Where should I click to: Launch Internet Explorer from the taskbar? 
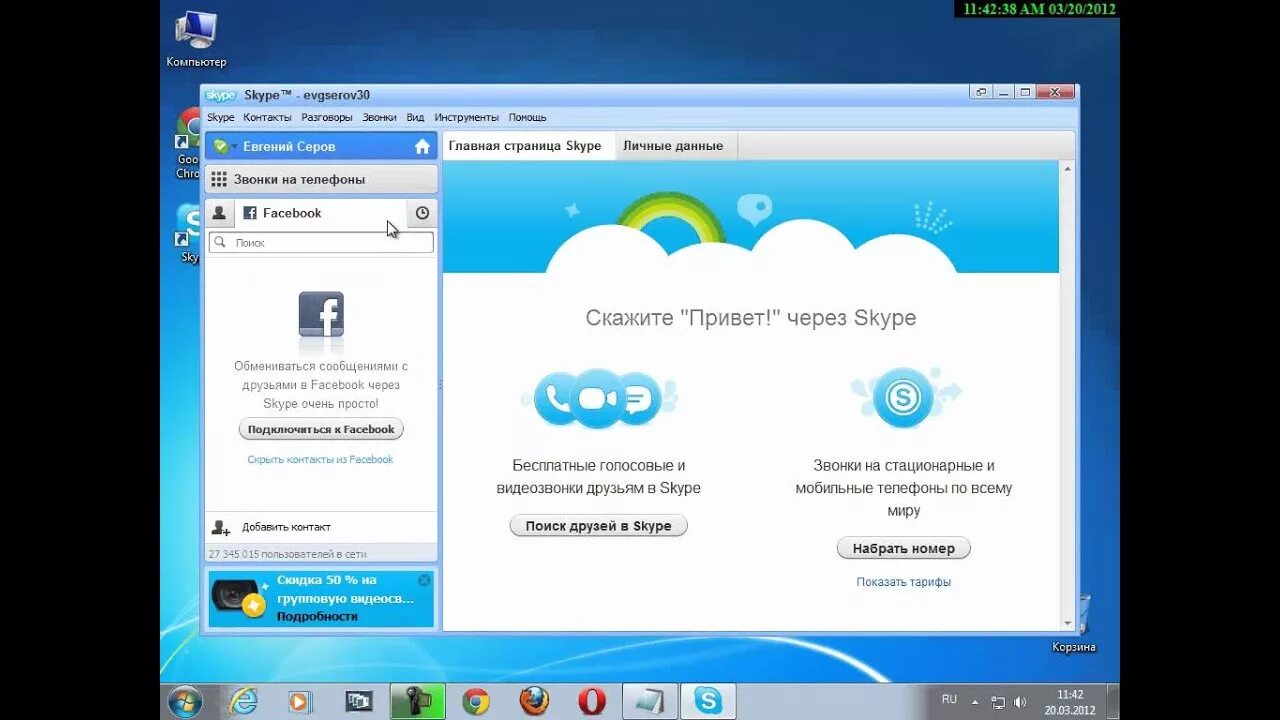(243, 701)
